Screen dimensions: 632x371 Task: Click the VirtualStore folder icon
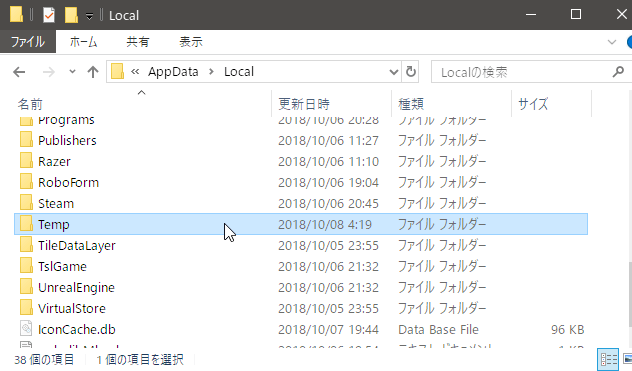pyautogui.click(x=26, y=308)
